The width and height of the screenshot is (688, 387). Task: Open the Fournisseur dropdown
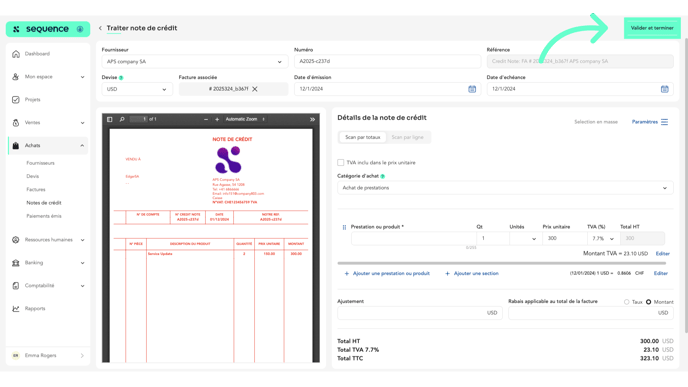point(195,62)
